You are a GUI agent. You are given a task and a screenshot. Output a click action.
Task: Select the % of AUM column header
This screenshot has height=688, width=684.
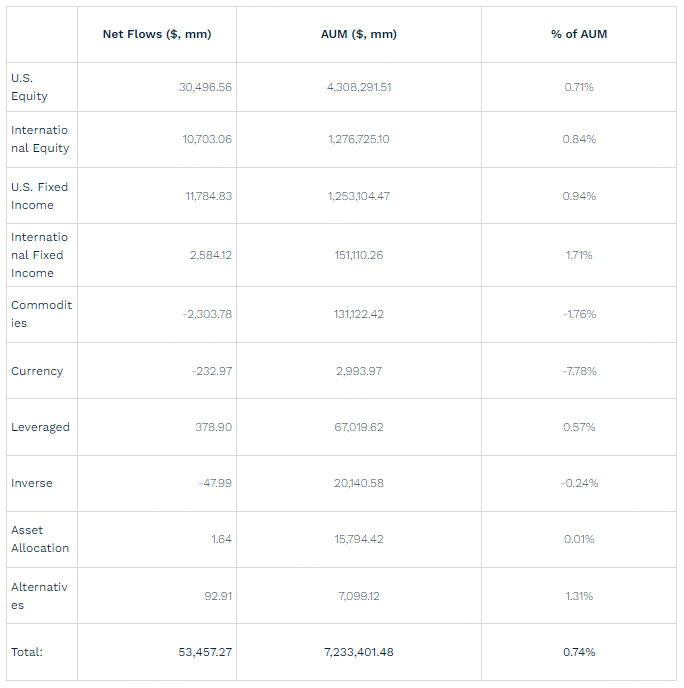(578, 34)
